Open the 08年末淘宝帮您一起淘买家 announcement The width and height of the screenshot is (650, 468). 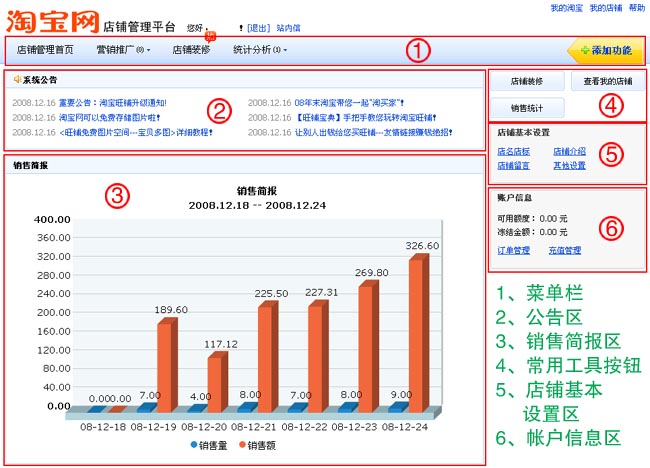pos(349,103)
